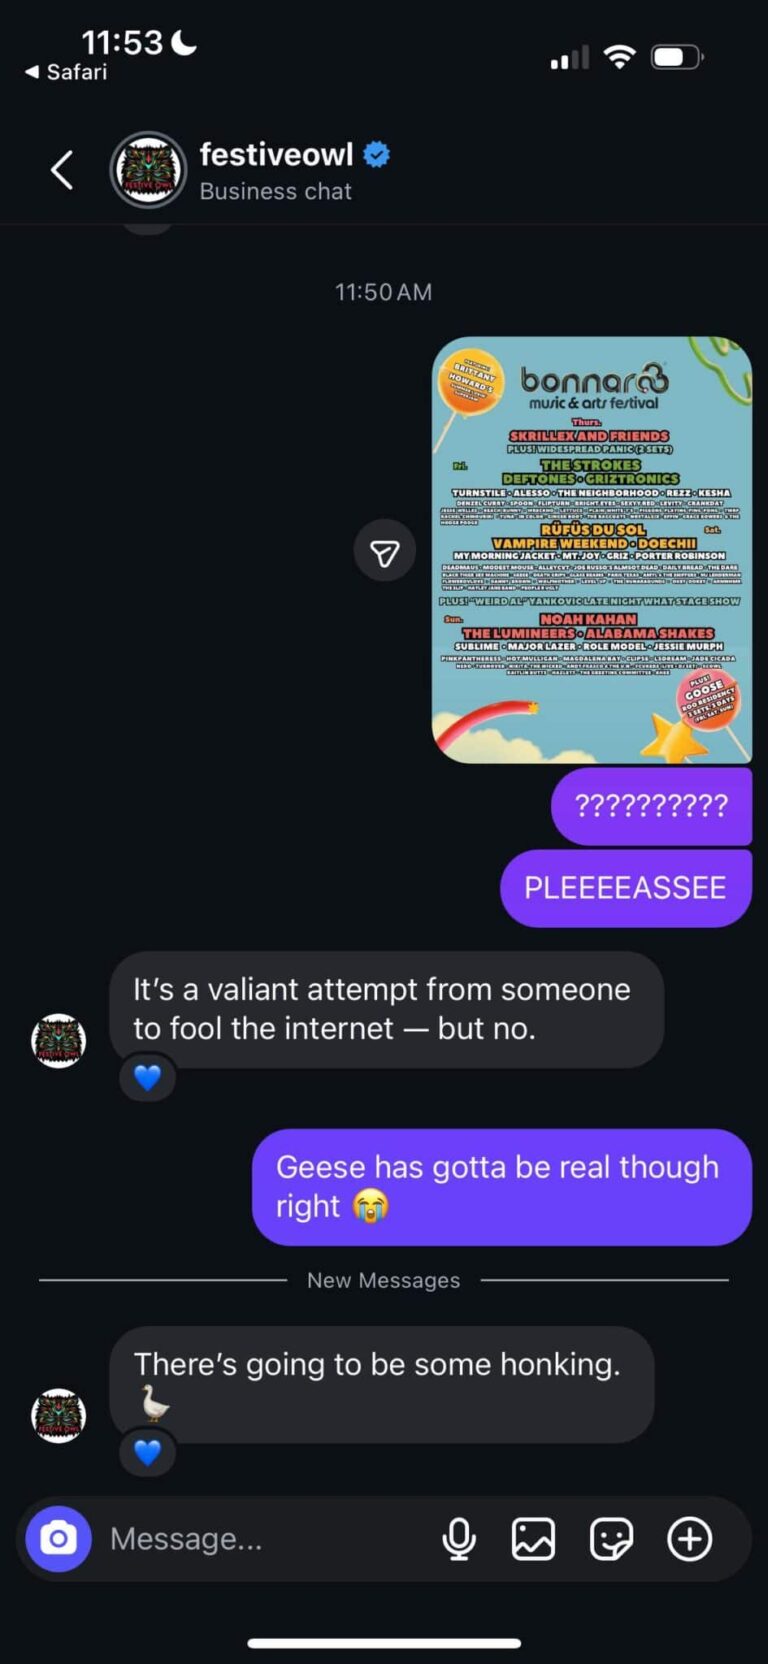Tap the avatar beside valiant attempt message
Viewport: 768px width, 1664px height.
click(59, 1040)
